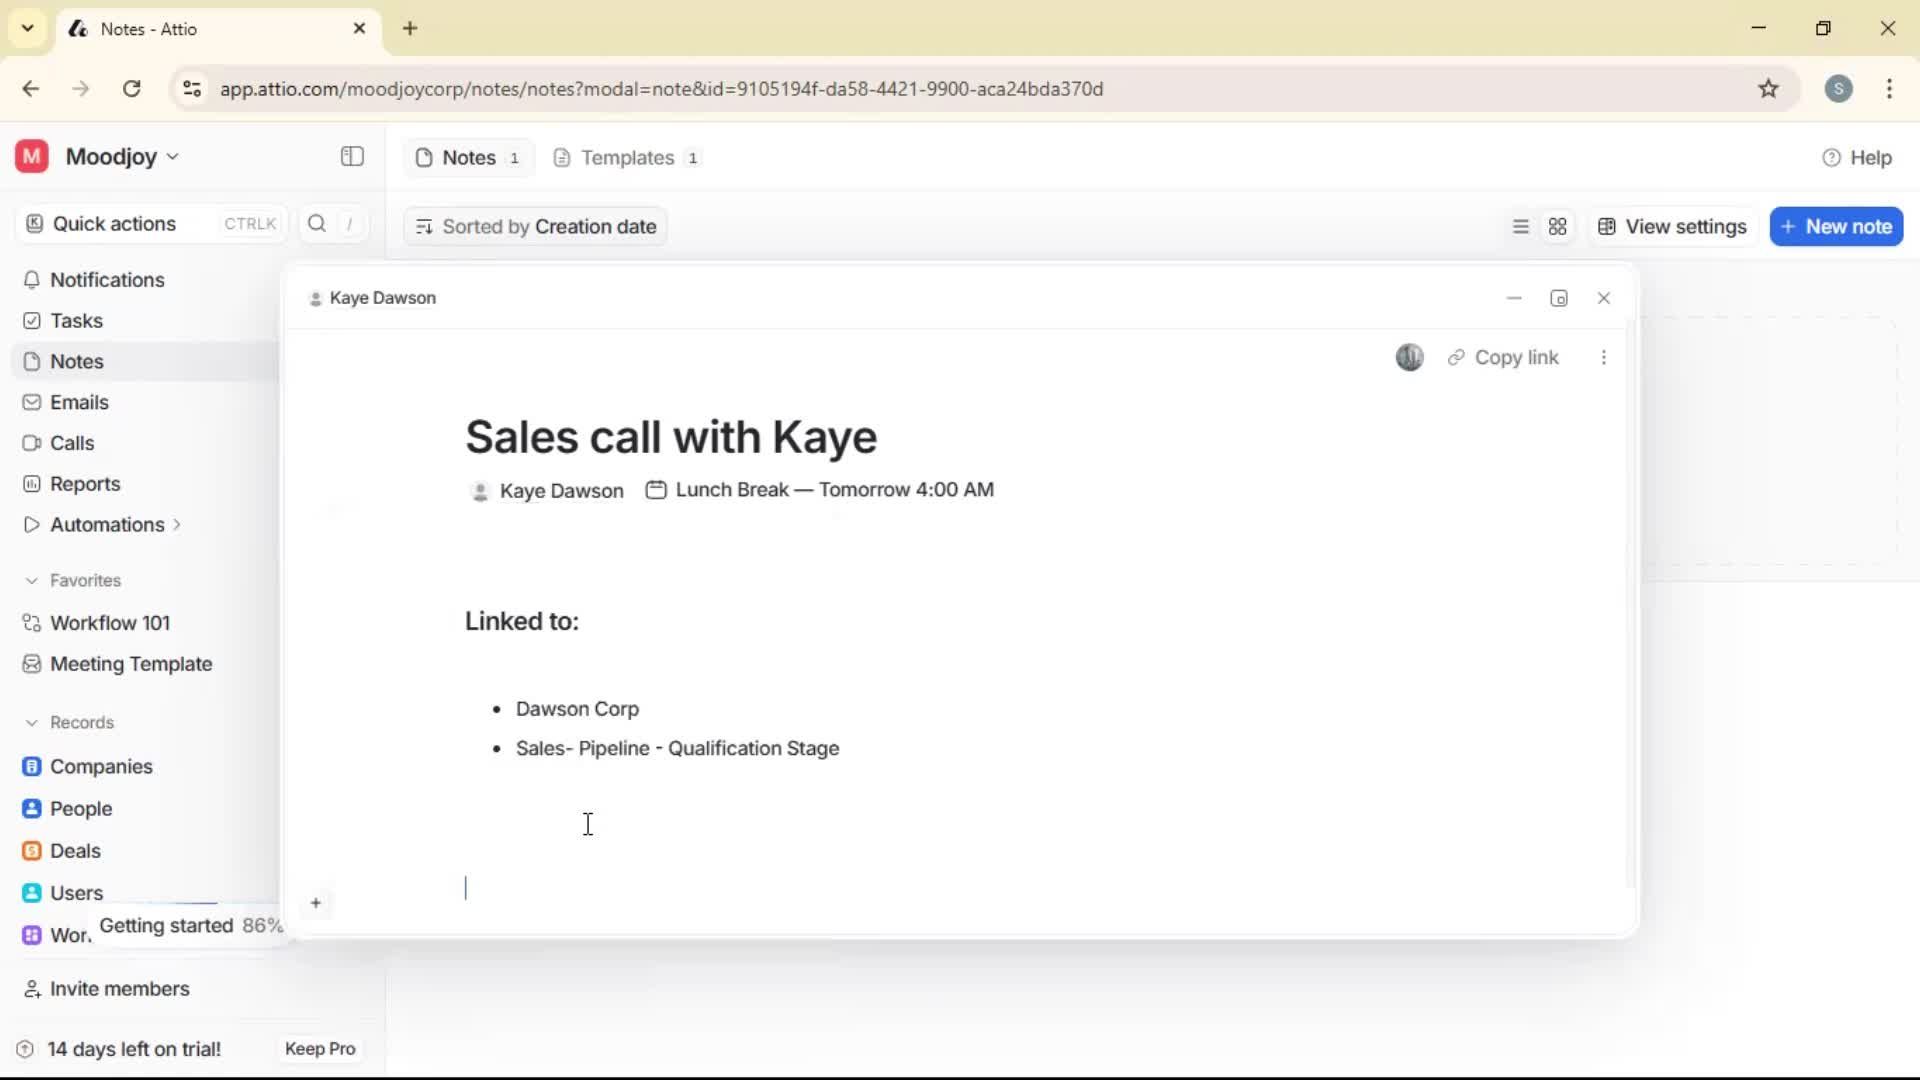Collapse the Records section
The height and width of the screenshot is (1080, 1920).
pyautogui.click(x=33, y=722)
